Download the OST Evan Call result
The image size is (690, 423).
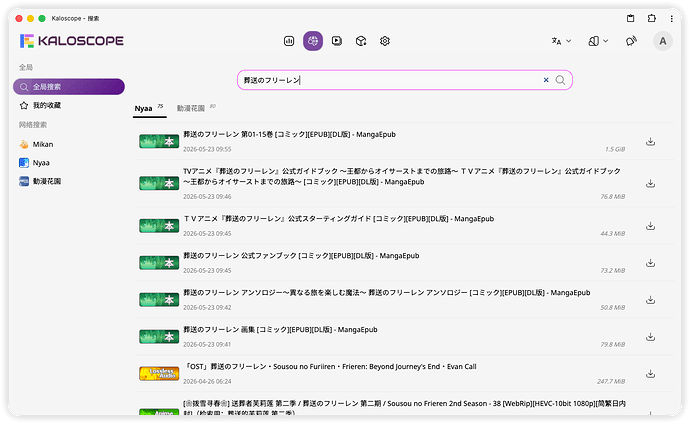click(650, 374)
